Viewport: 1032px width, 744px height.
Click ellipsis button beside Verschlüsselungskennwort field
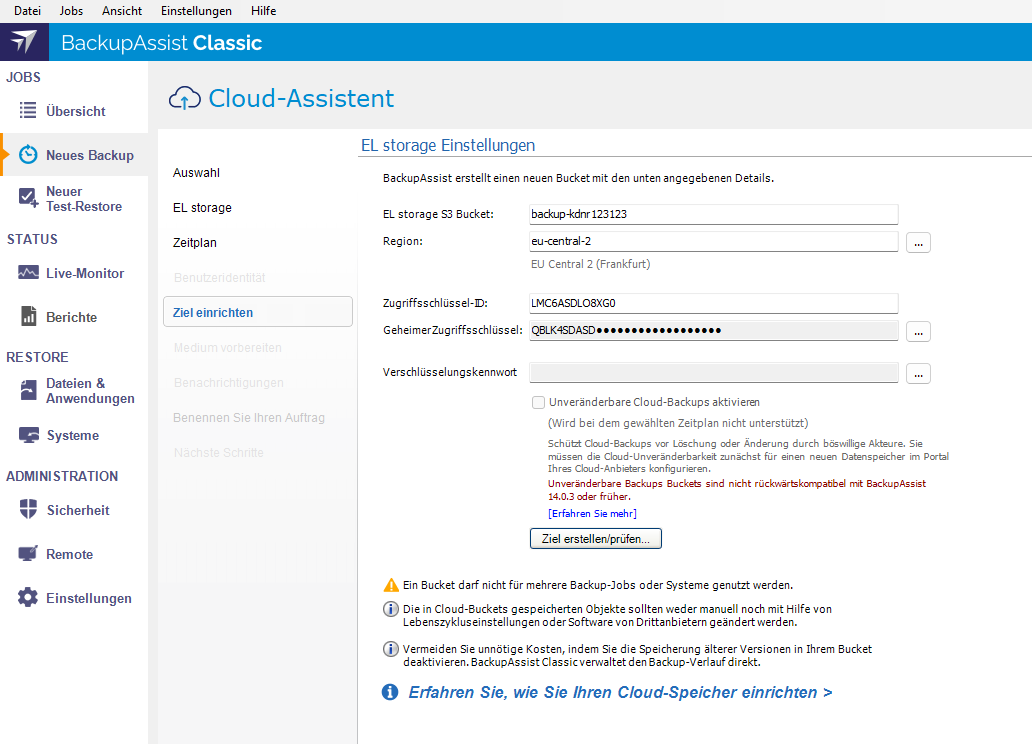tap(918, 373)
